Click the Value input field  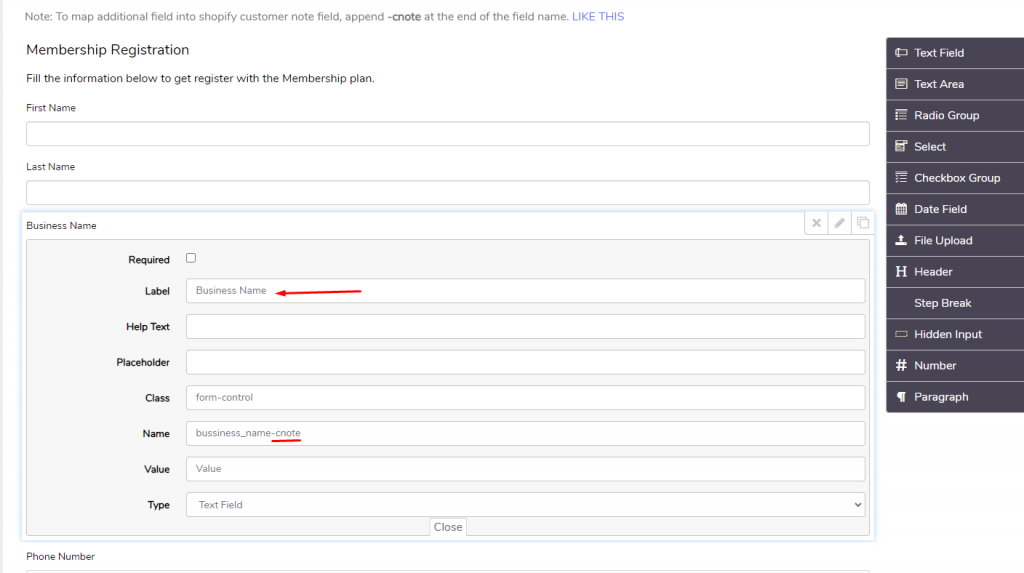526,468
